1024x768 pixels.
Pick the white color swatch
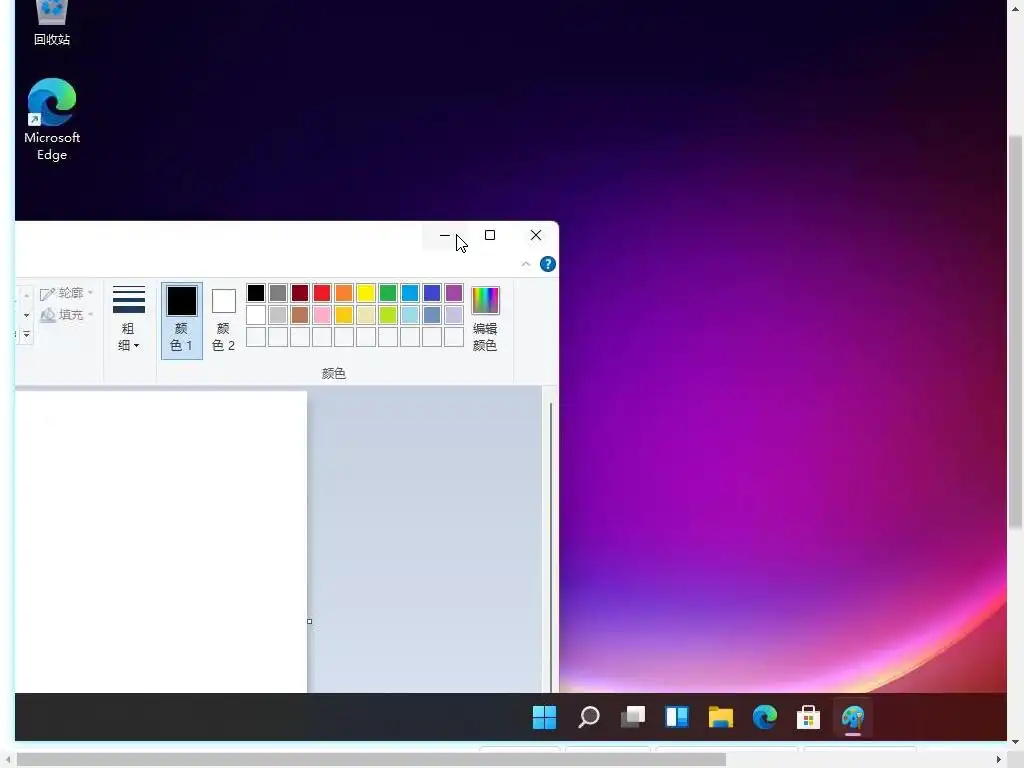point(256,315)
